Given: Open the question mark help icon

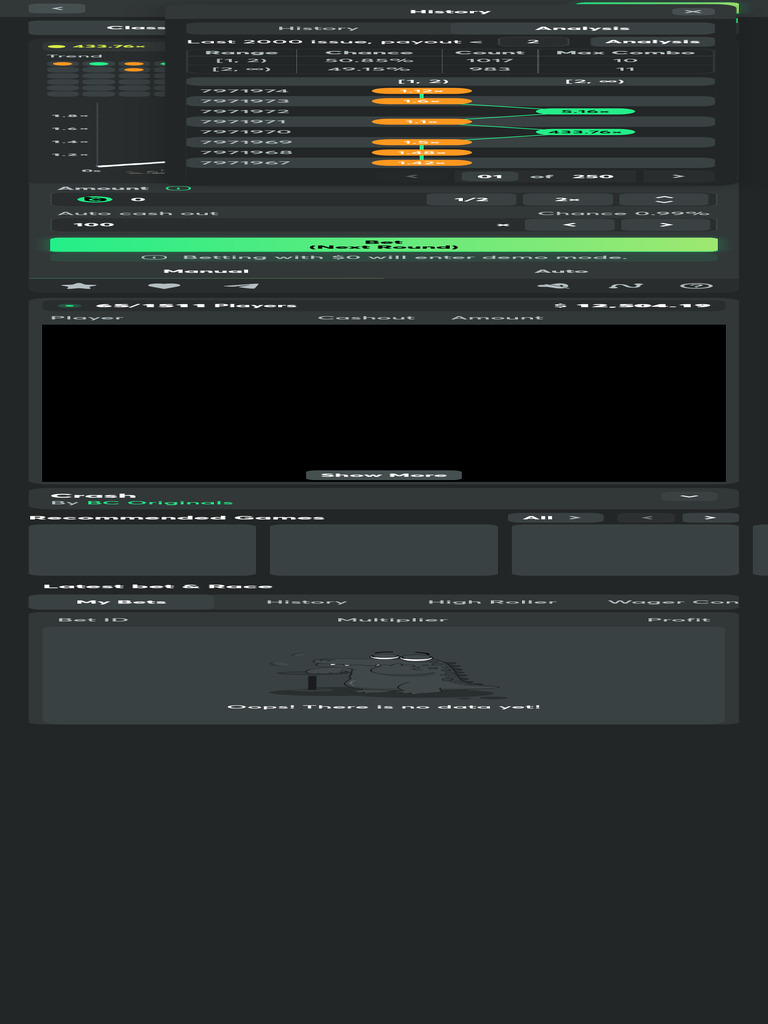Looking at the screenshot, I should click(x=696, y=286).
